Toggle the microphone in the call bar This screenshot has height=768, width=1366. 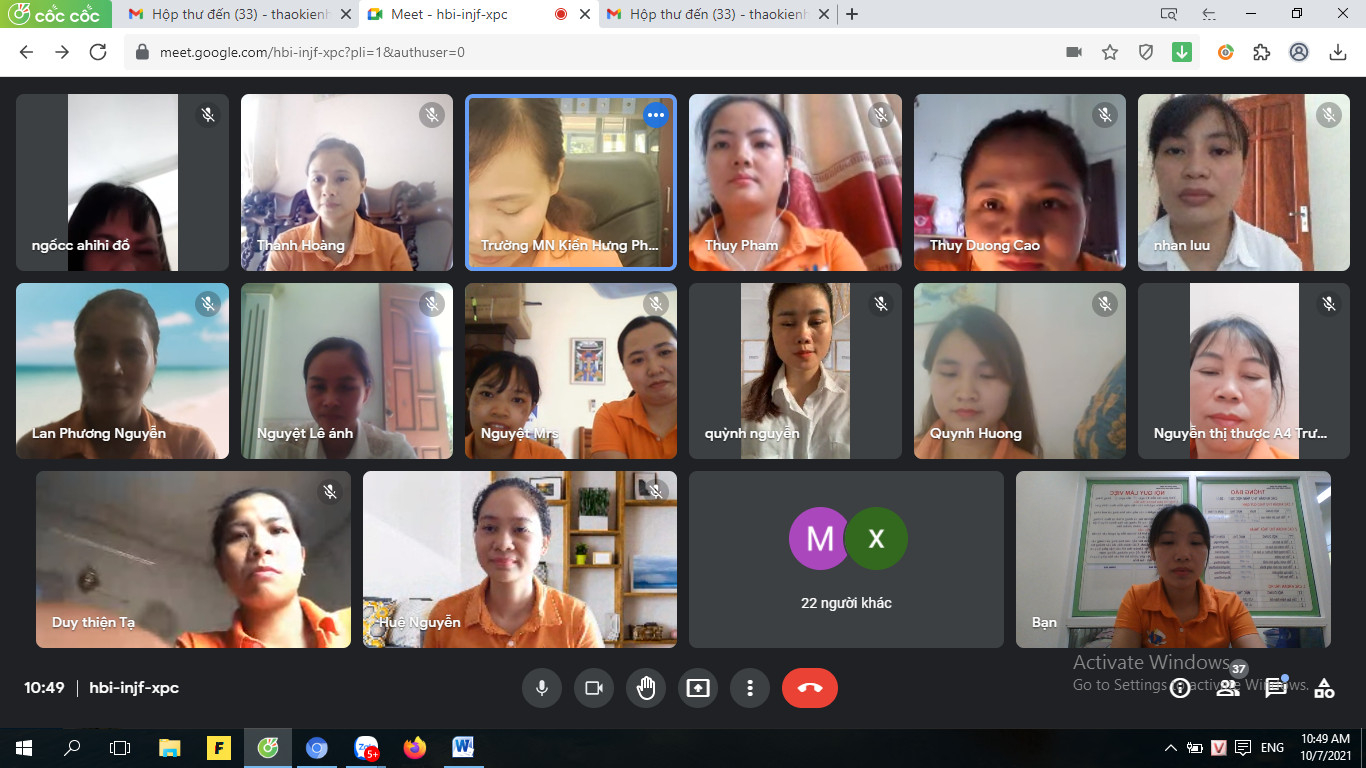click(542, 688)
